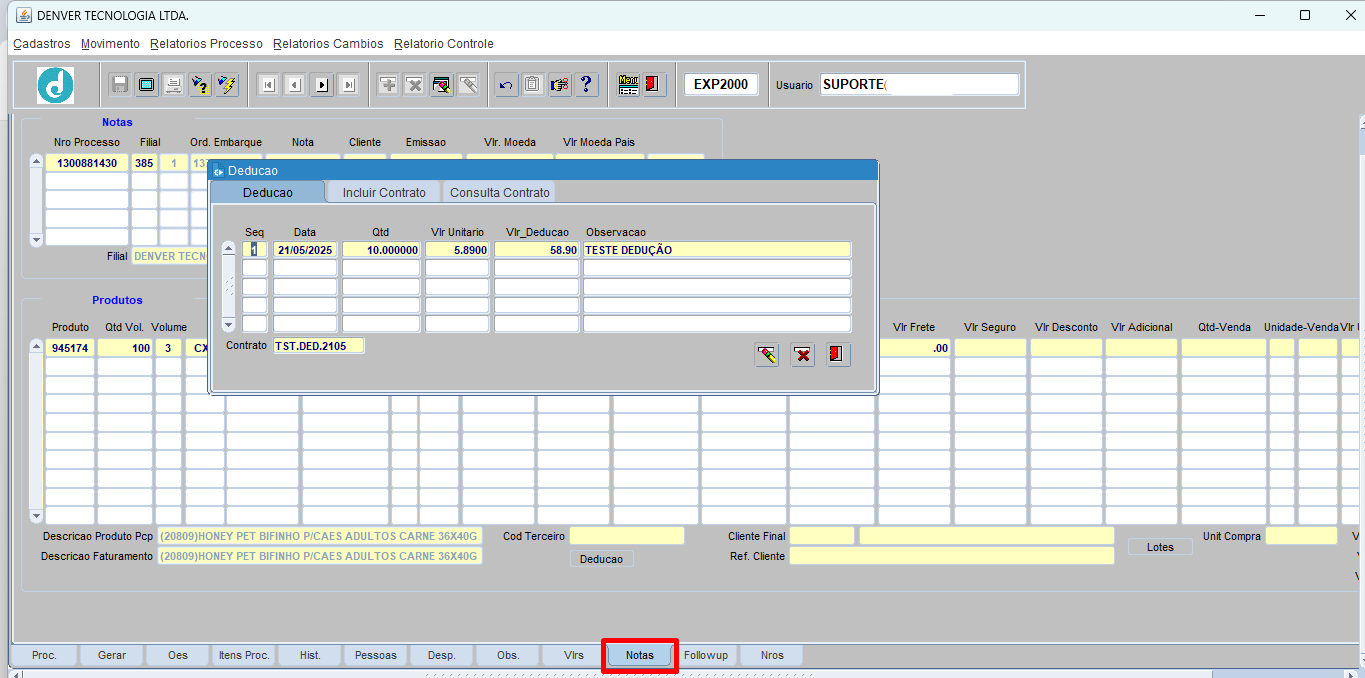Click the Deducao button below Cod Terceiro
Screen dimensions: 1365x678
point(602,559)
